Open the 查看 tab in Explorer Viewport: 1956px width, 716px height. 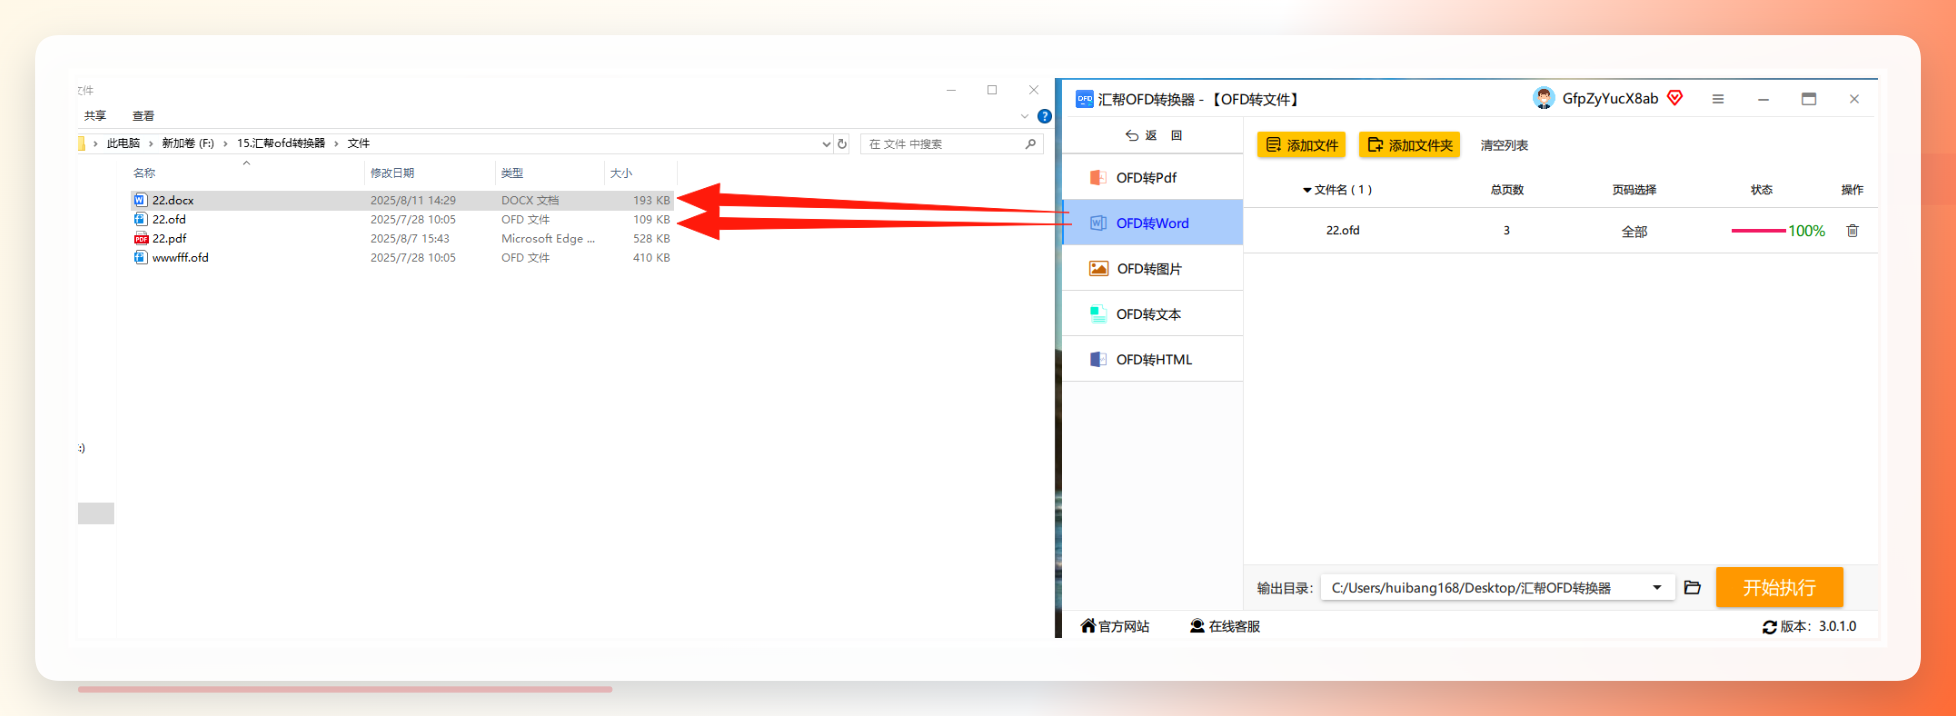pos(143,116)
